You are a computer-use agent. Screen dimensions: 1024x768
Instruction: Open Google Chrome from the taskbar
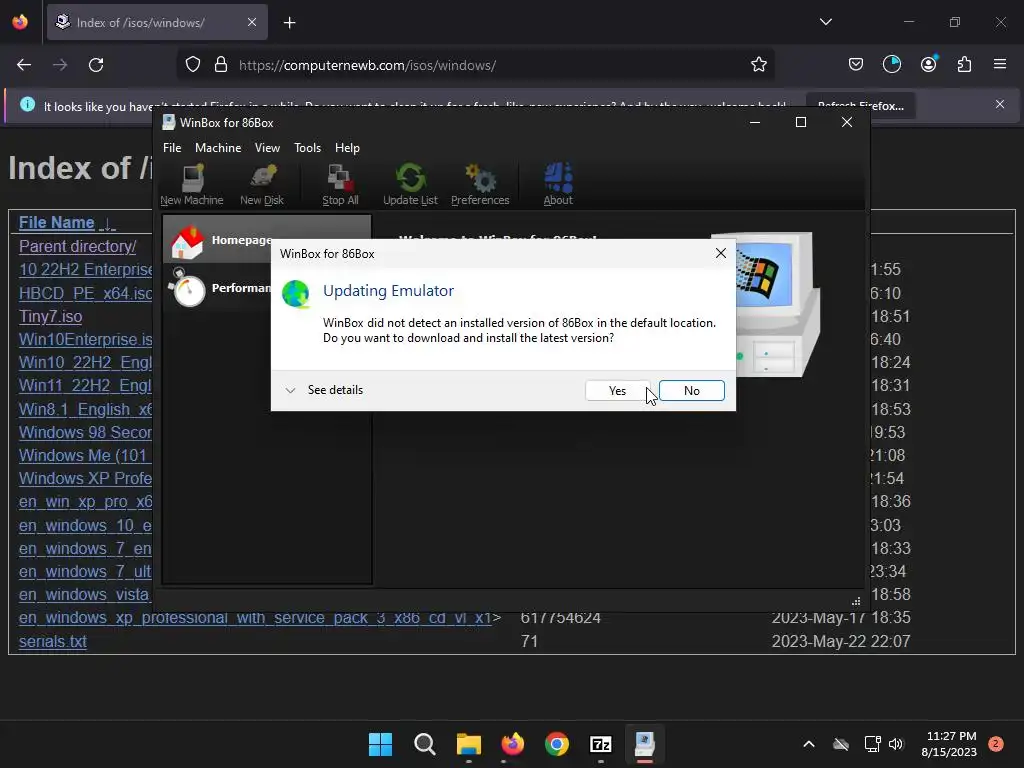tap(556, 744)
